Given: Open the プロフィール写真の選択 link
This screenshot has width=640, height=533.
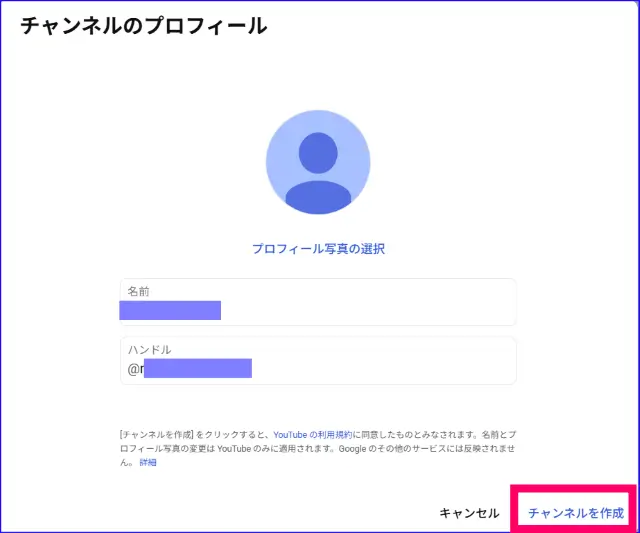Looking at the screenshot, I should tap(318, 249).
